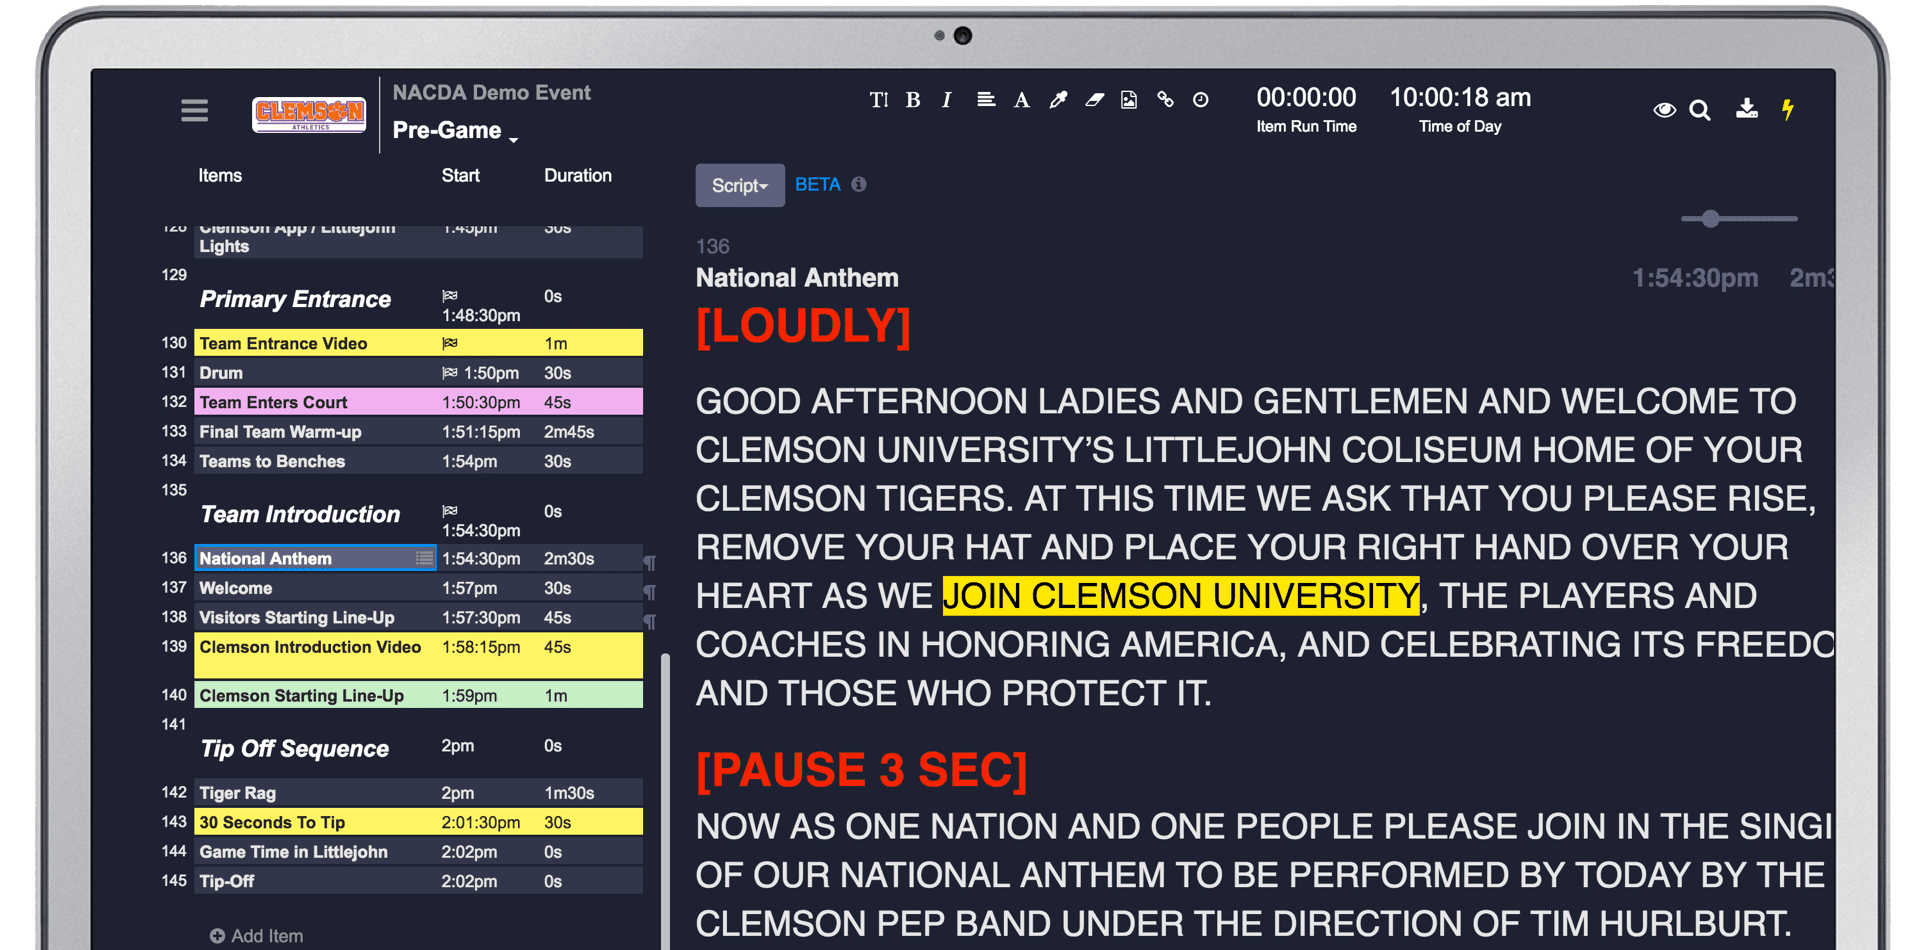The width and height of the screenshot is (1920, 950).
Task: Select the Primary Entrance section header
Action: [x=295, y=299]
